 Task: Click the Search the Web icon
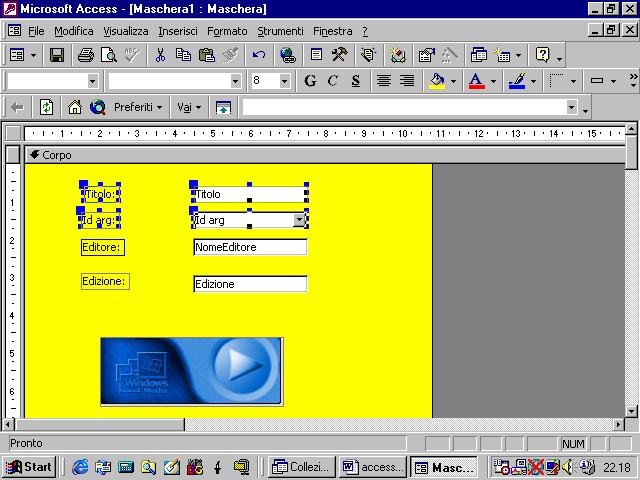(x=98, y=107)
